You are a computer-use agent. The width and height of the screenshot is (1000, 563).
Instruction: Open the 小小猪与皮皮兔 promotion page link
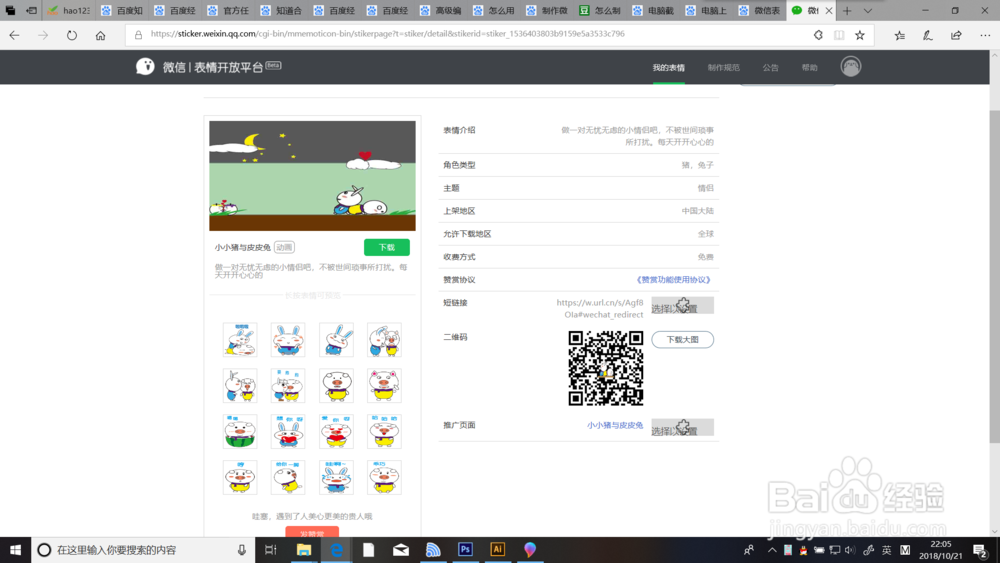[615, 425]
